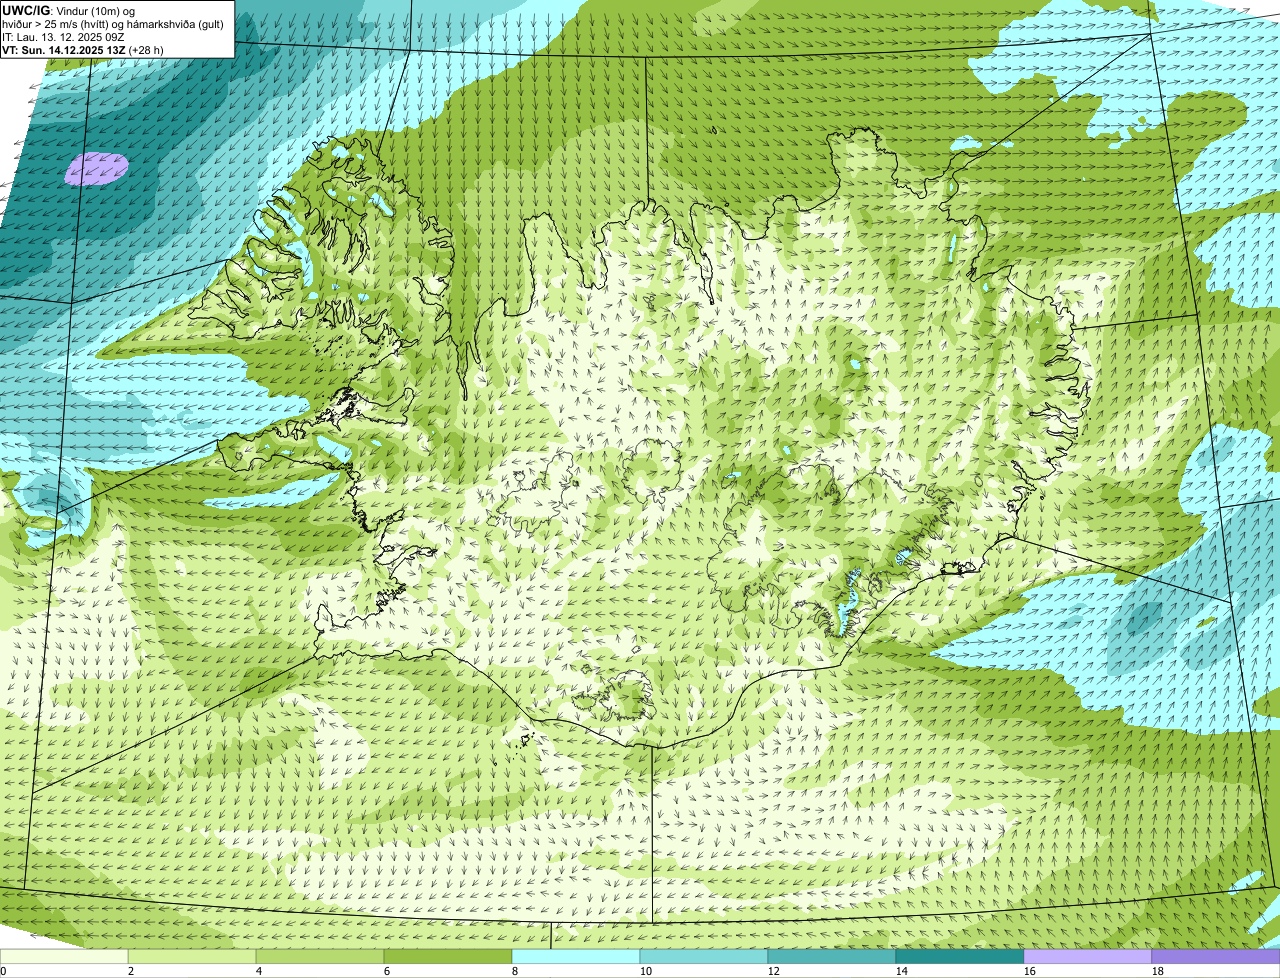This screenshot has height=978, width=1280.
Task: Click the lavender 16–18 m/s legend swatch
Action: (1088, 956)
